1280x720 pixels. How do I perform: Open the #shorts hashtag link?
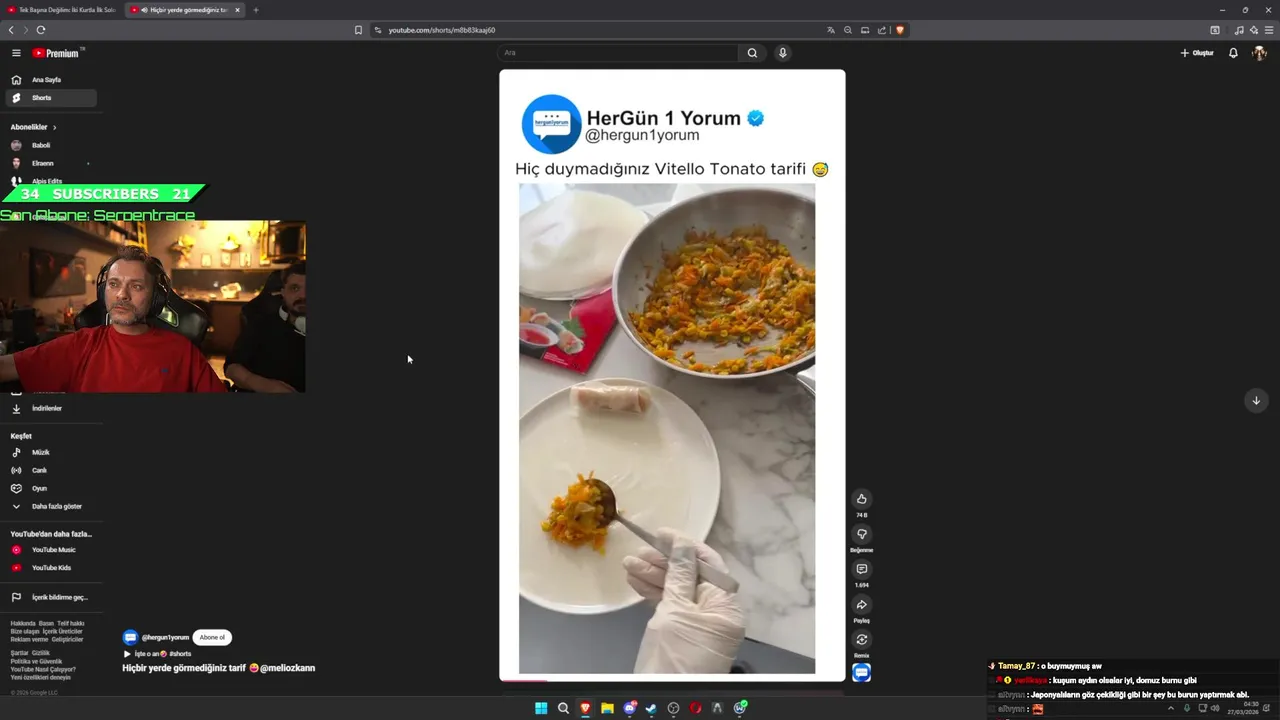pyautogui.click(x=180, y=653)
